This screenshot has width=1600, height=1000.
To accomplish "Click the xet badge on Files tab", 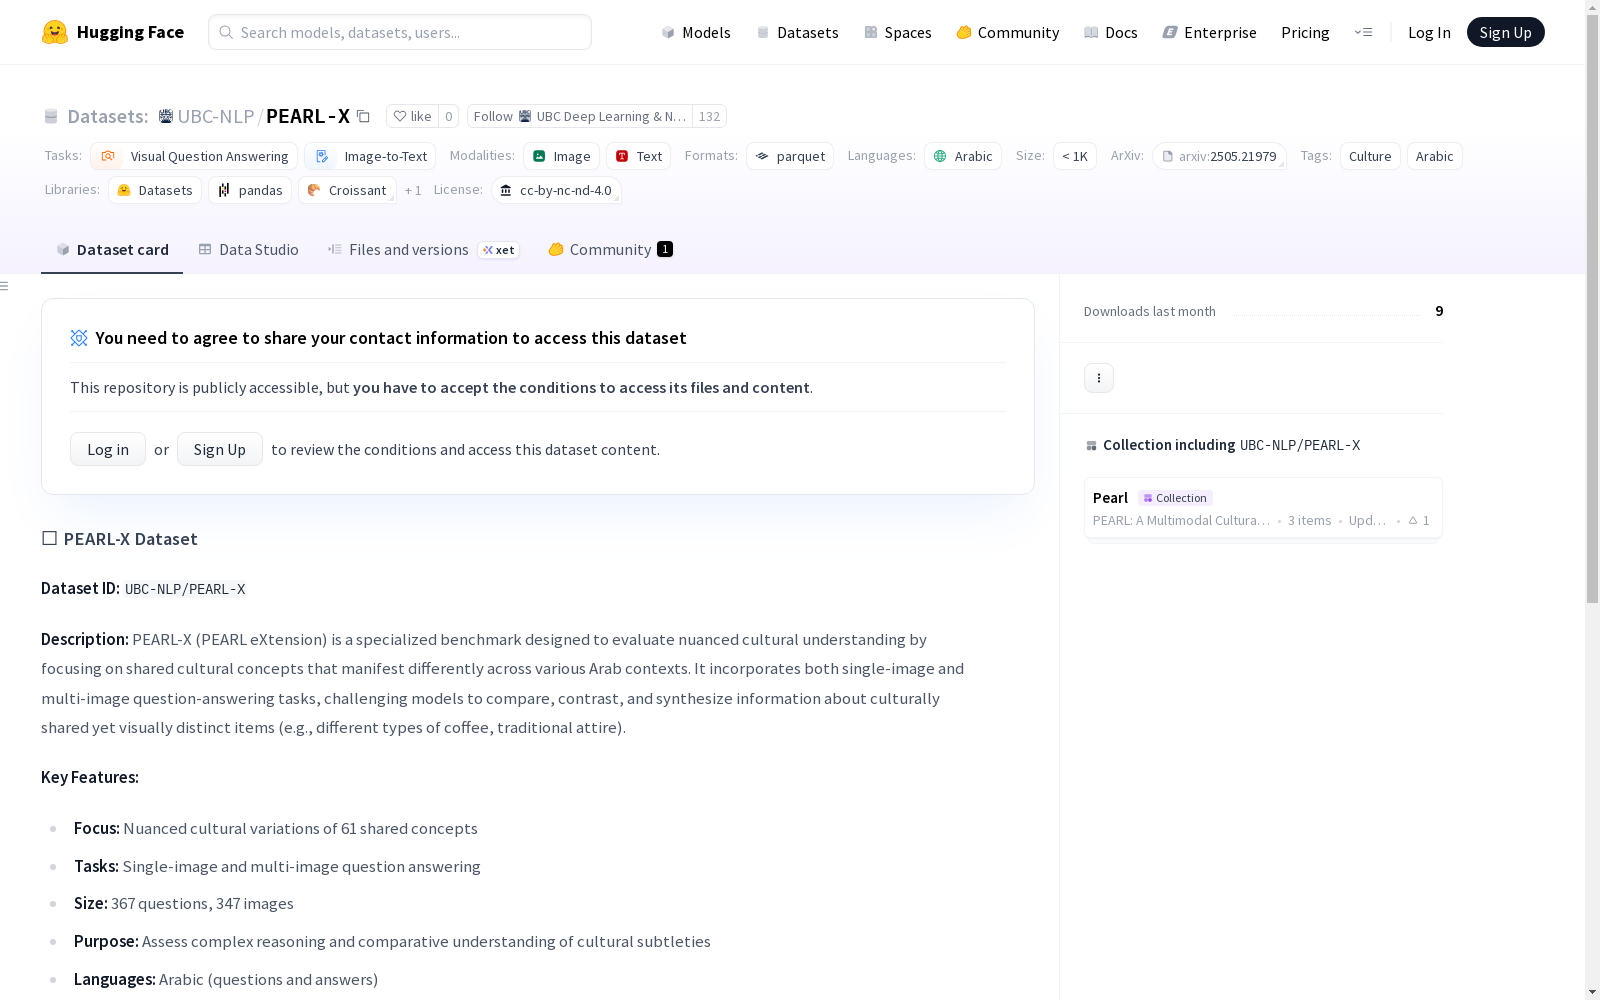I will [x=498, y=250].
